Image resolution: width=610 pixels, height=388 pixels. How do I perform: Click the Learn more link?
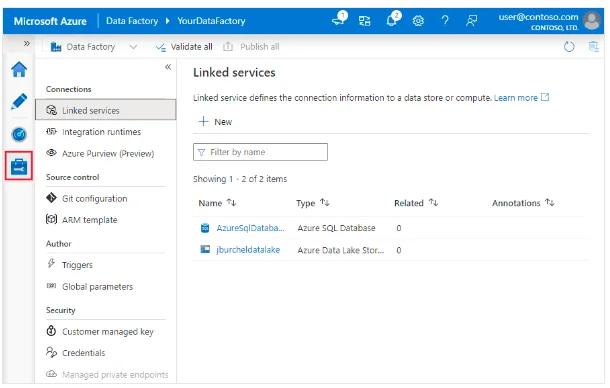(x=516, y=98)
